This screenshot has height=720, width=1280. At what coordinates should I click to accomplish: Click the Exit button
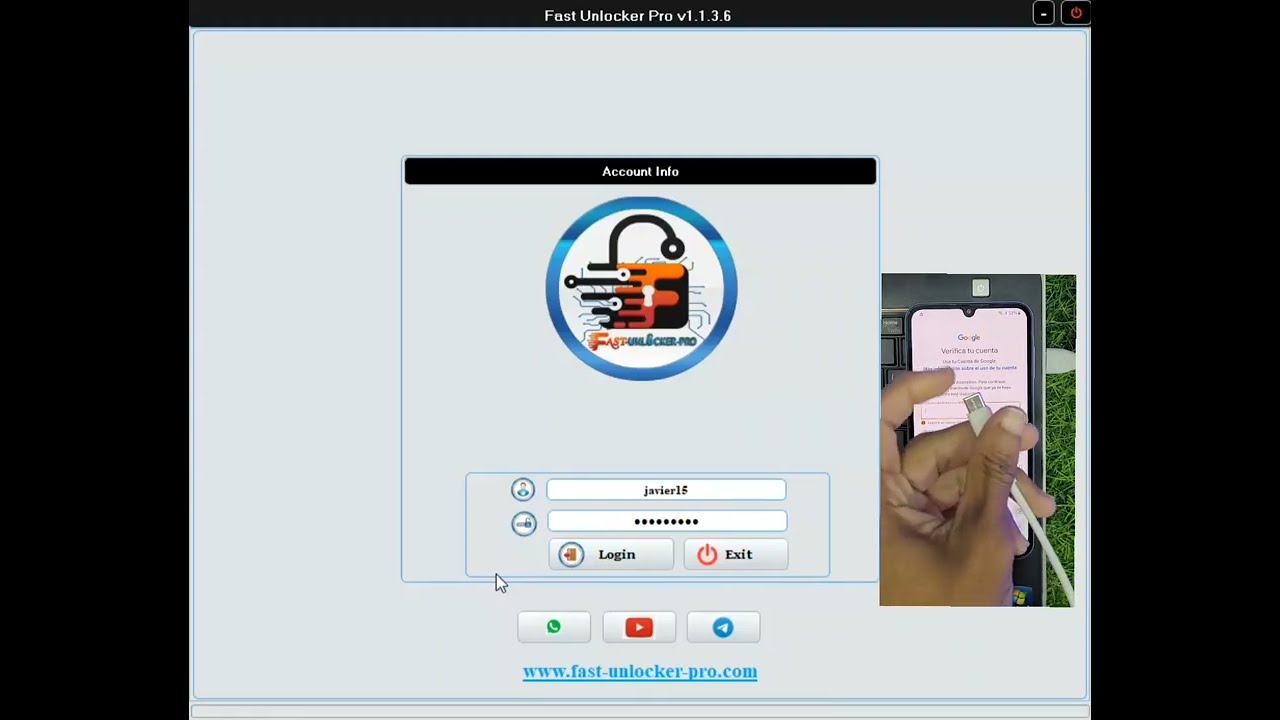736,555
